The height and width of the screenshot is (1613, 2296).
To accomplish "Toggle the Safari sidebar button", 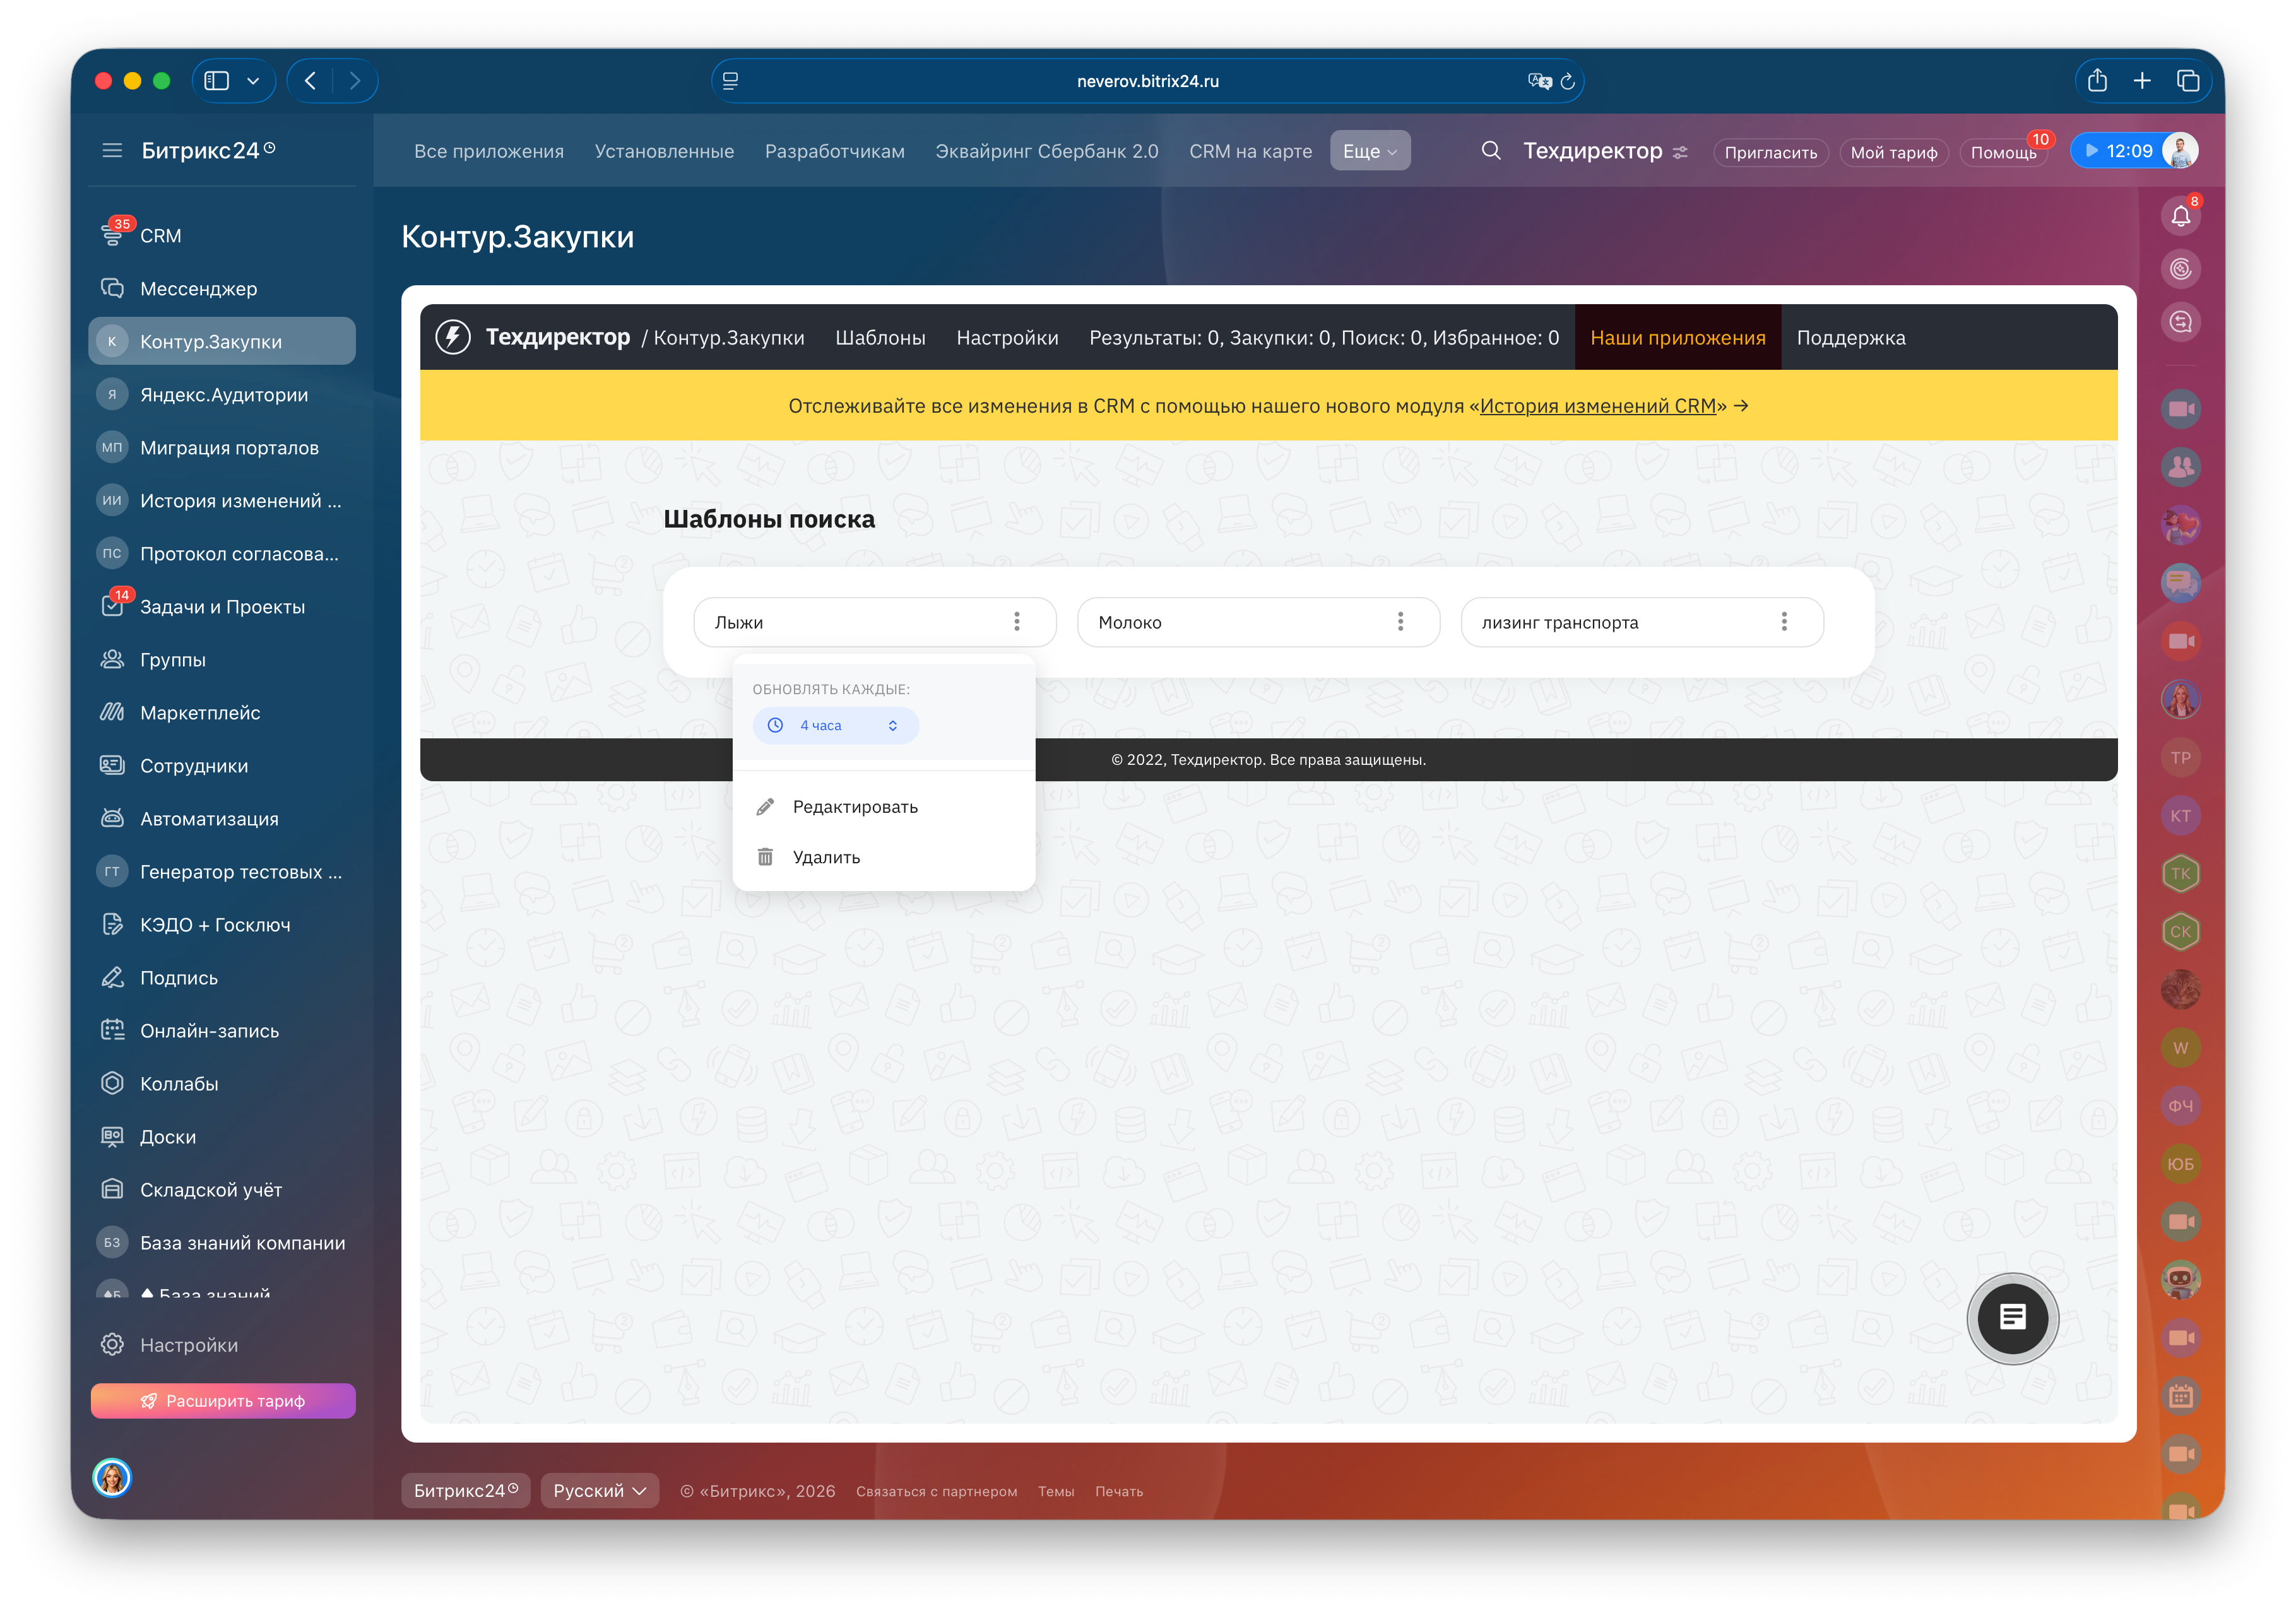I will click(x=217, y=81).
